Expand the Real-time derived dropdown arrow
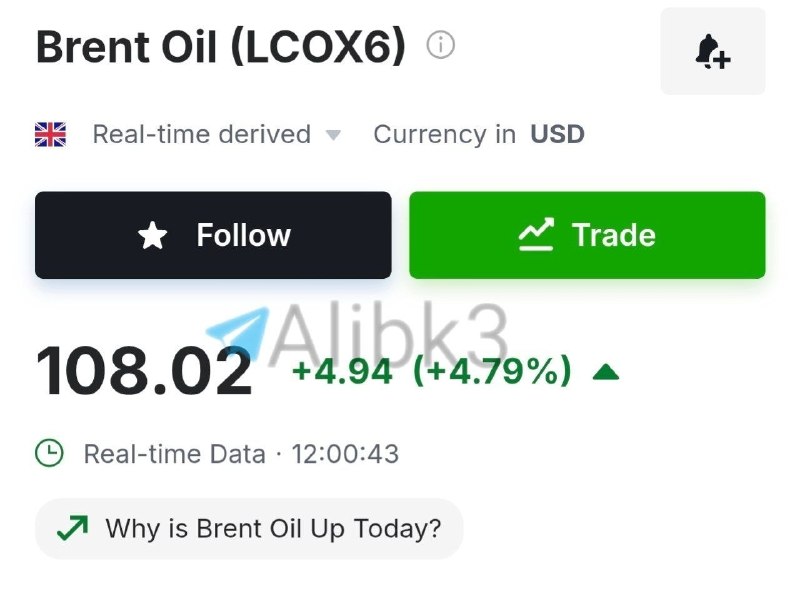This screenshot has width=800, height=591. point(333,135)
